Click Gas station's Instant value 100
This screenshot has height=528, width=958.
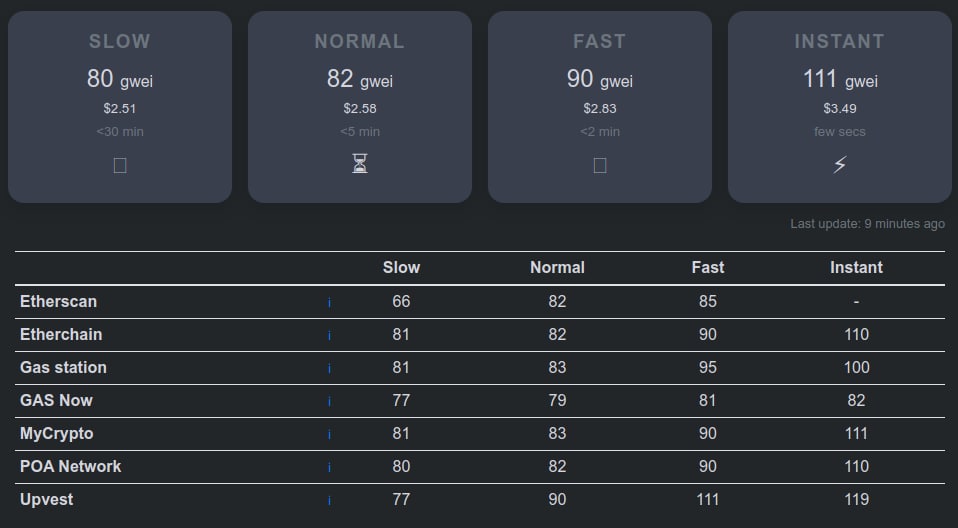(857, 367)
